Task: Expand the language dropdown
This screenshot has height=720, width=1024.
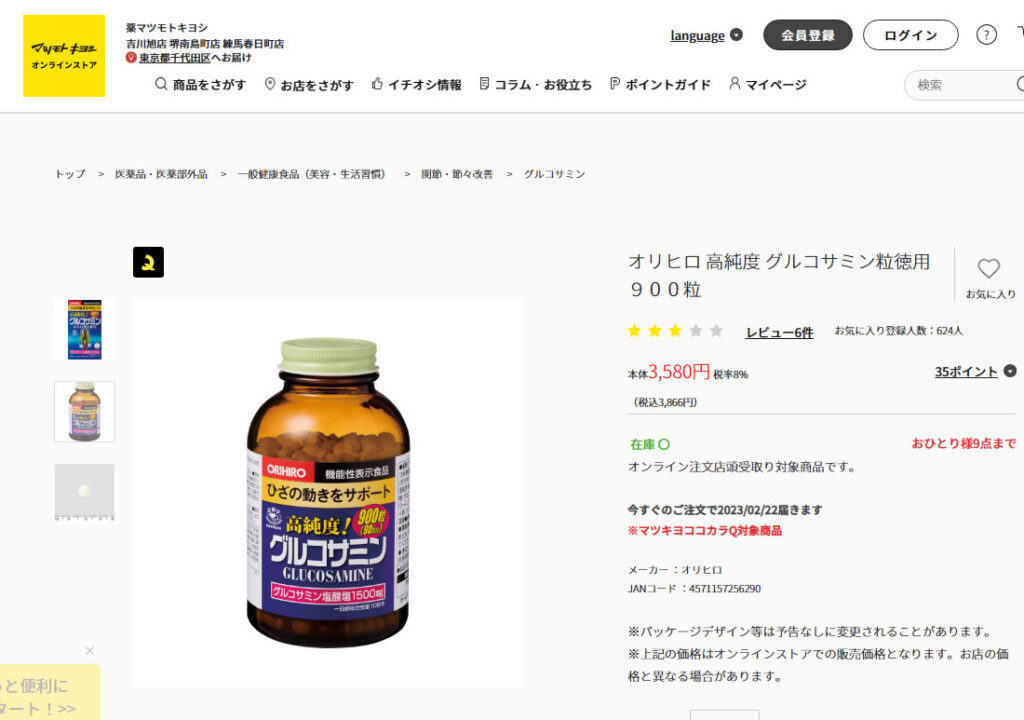Action: (707, 35)
